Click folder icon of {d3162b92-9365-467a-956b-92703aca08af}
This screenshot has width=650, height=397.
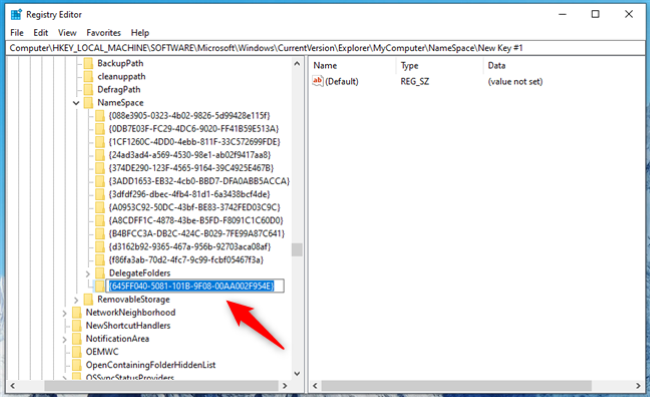pyautogui.click(x=100, y=247)
